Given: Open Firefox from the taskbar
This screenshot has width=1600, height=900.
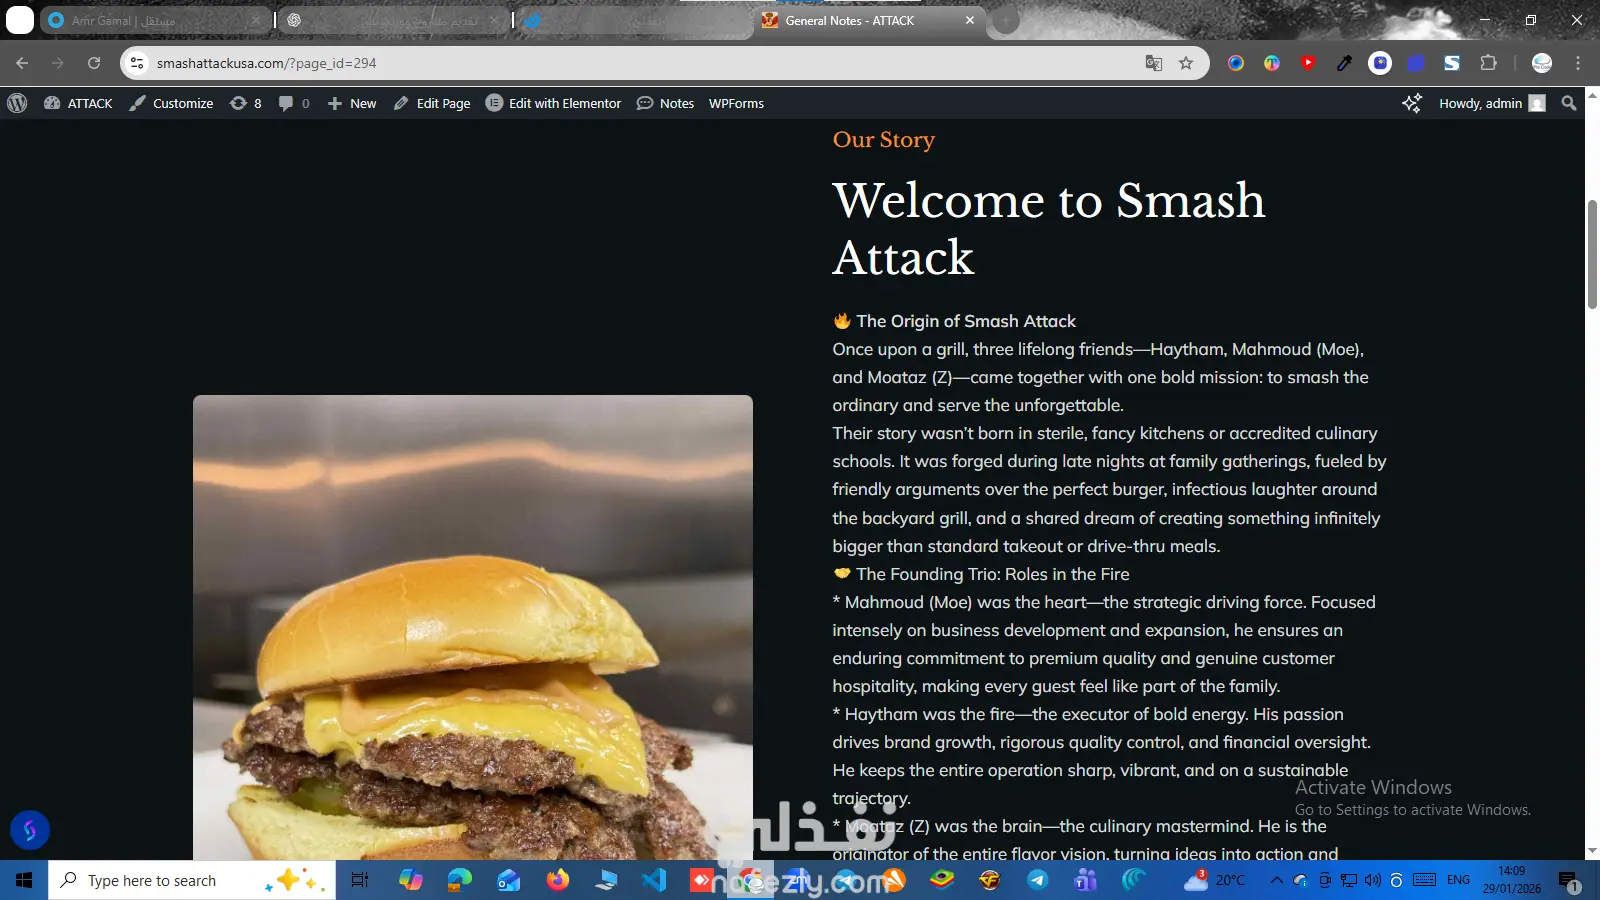Looking at the screenshot, I should (558, 880).
